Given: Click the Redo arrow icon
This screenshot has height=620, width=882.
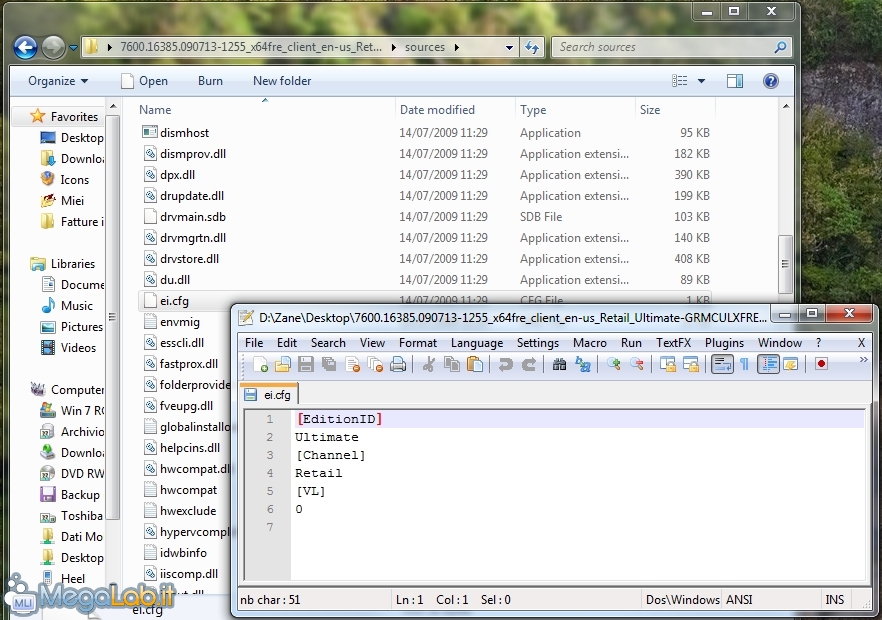Looking at the screenshot, I should (x=529, y=365).
